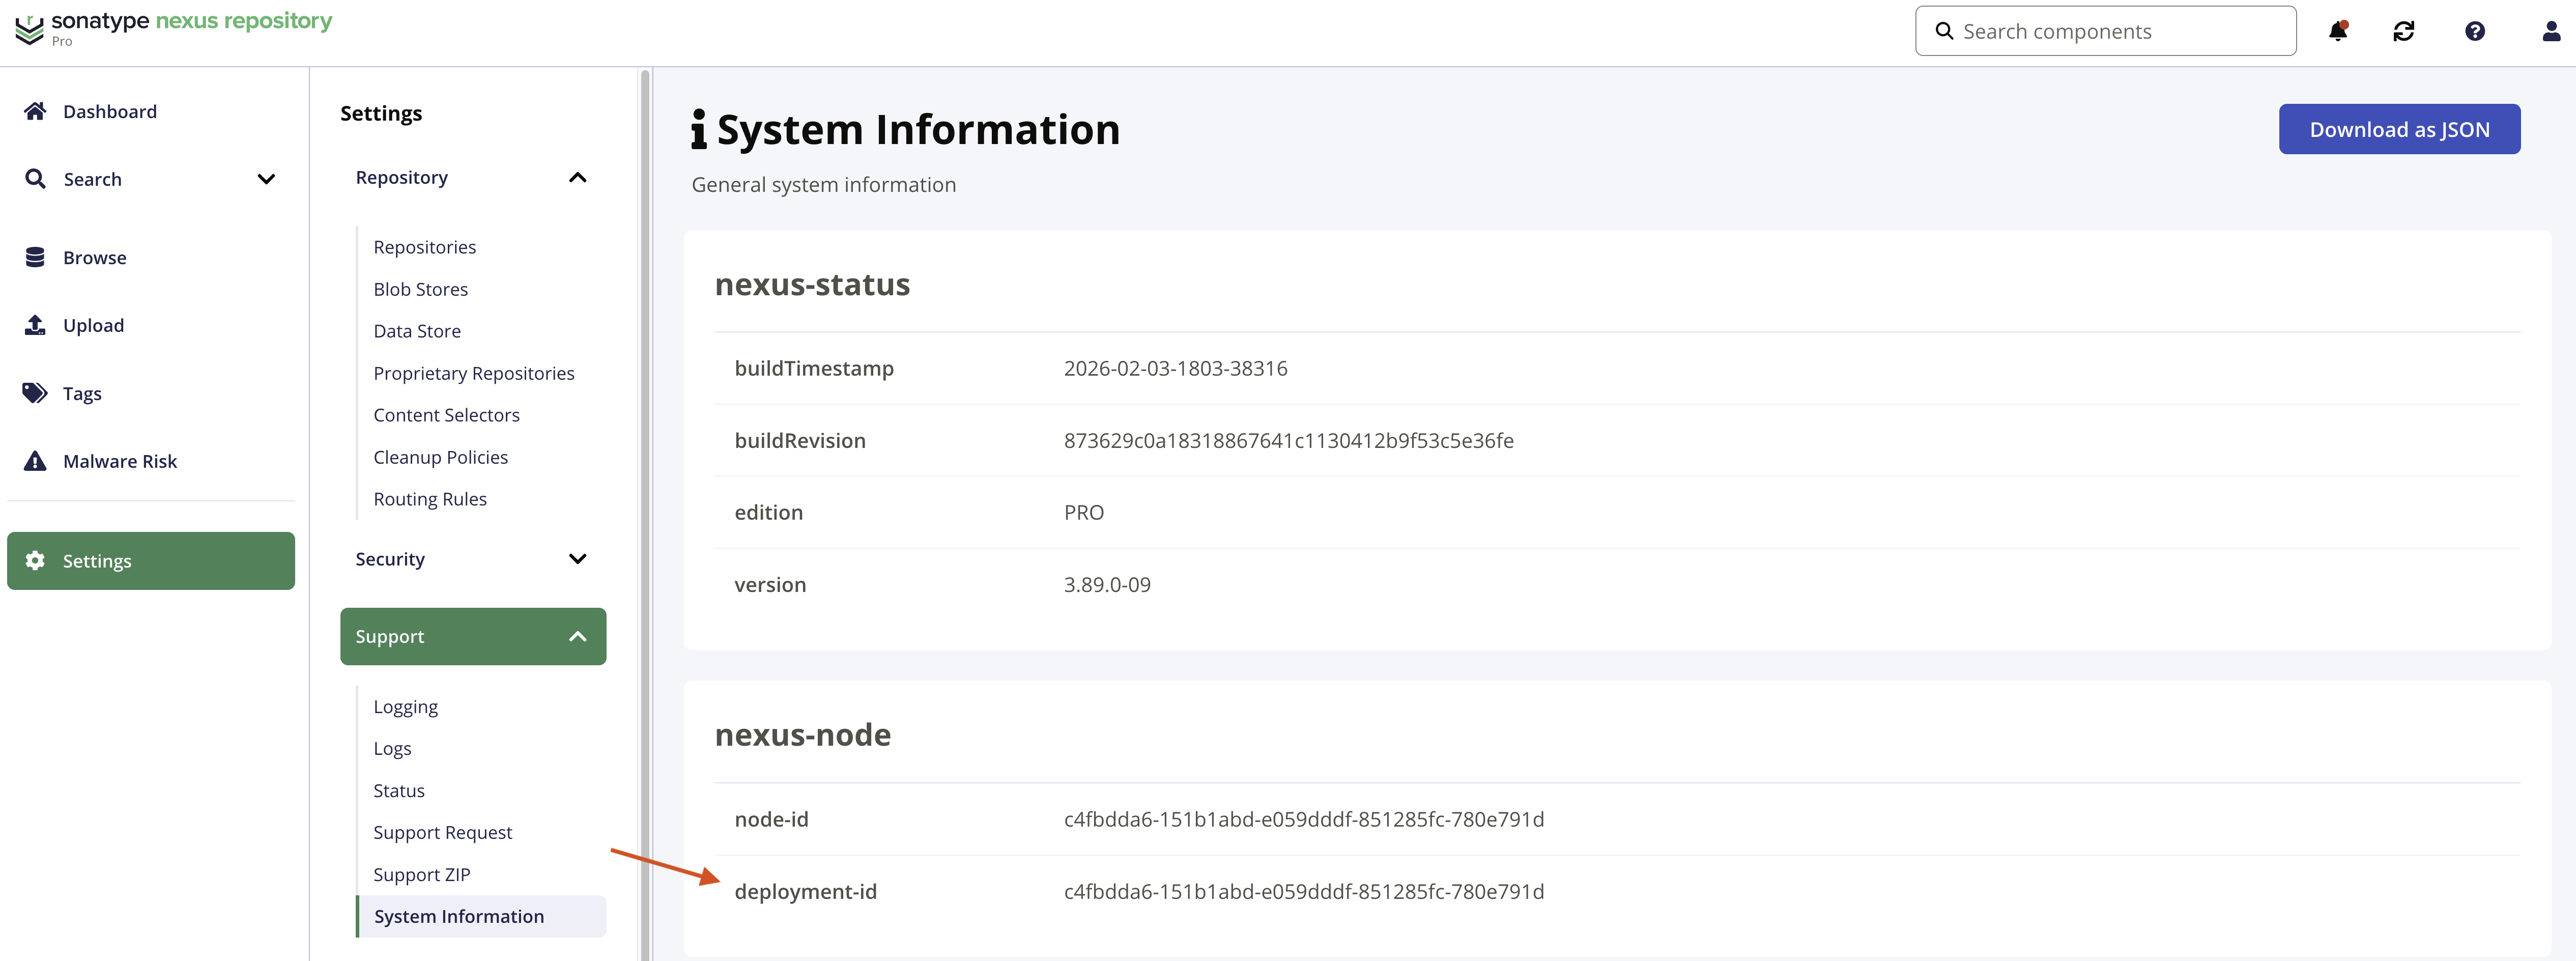Image resolution: width=2576 pixels, height=961 pixels.
Task: Click the buildRevision hash value
Action: click(1289, 440)
